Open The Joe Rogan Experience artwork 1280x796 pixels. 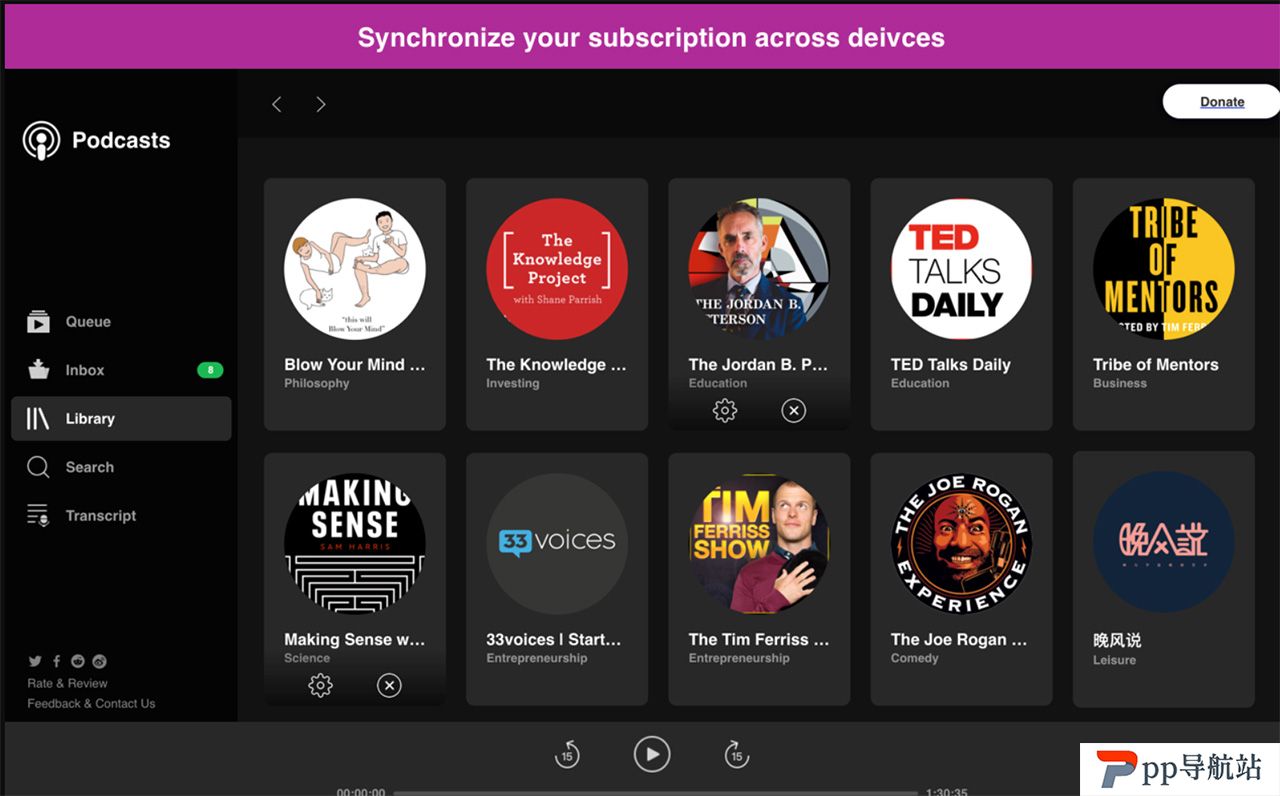tap(961, 543)
